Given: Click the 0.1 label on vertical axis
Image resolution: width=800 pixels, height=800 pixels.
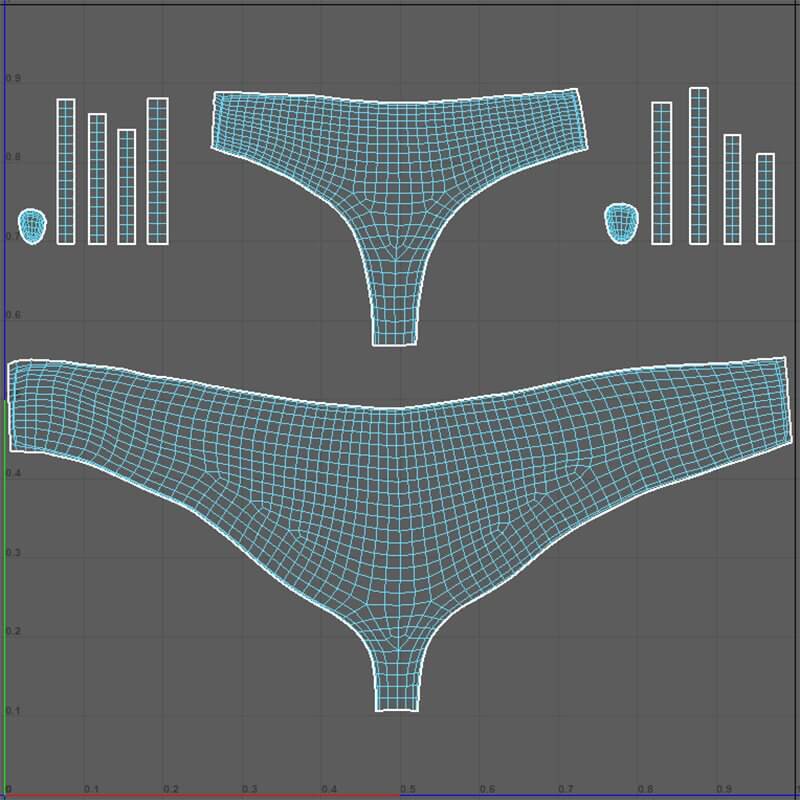Looking at the screenshot, I should tap(13, 711).
